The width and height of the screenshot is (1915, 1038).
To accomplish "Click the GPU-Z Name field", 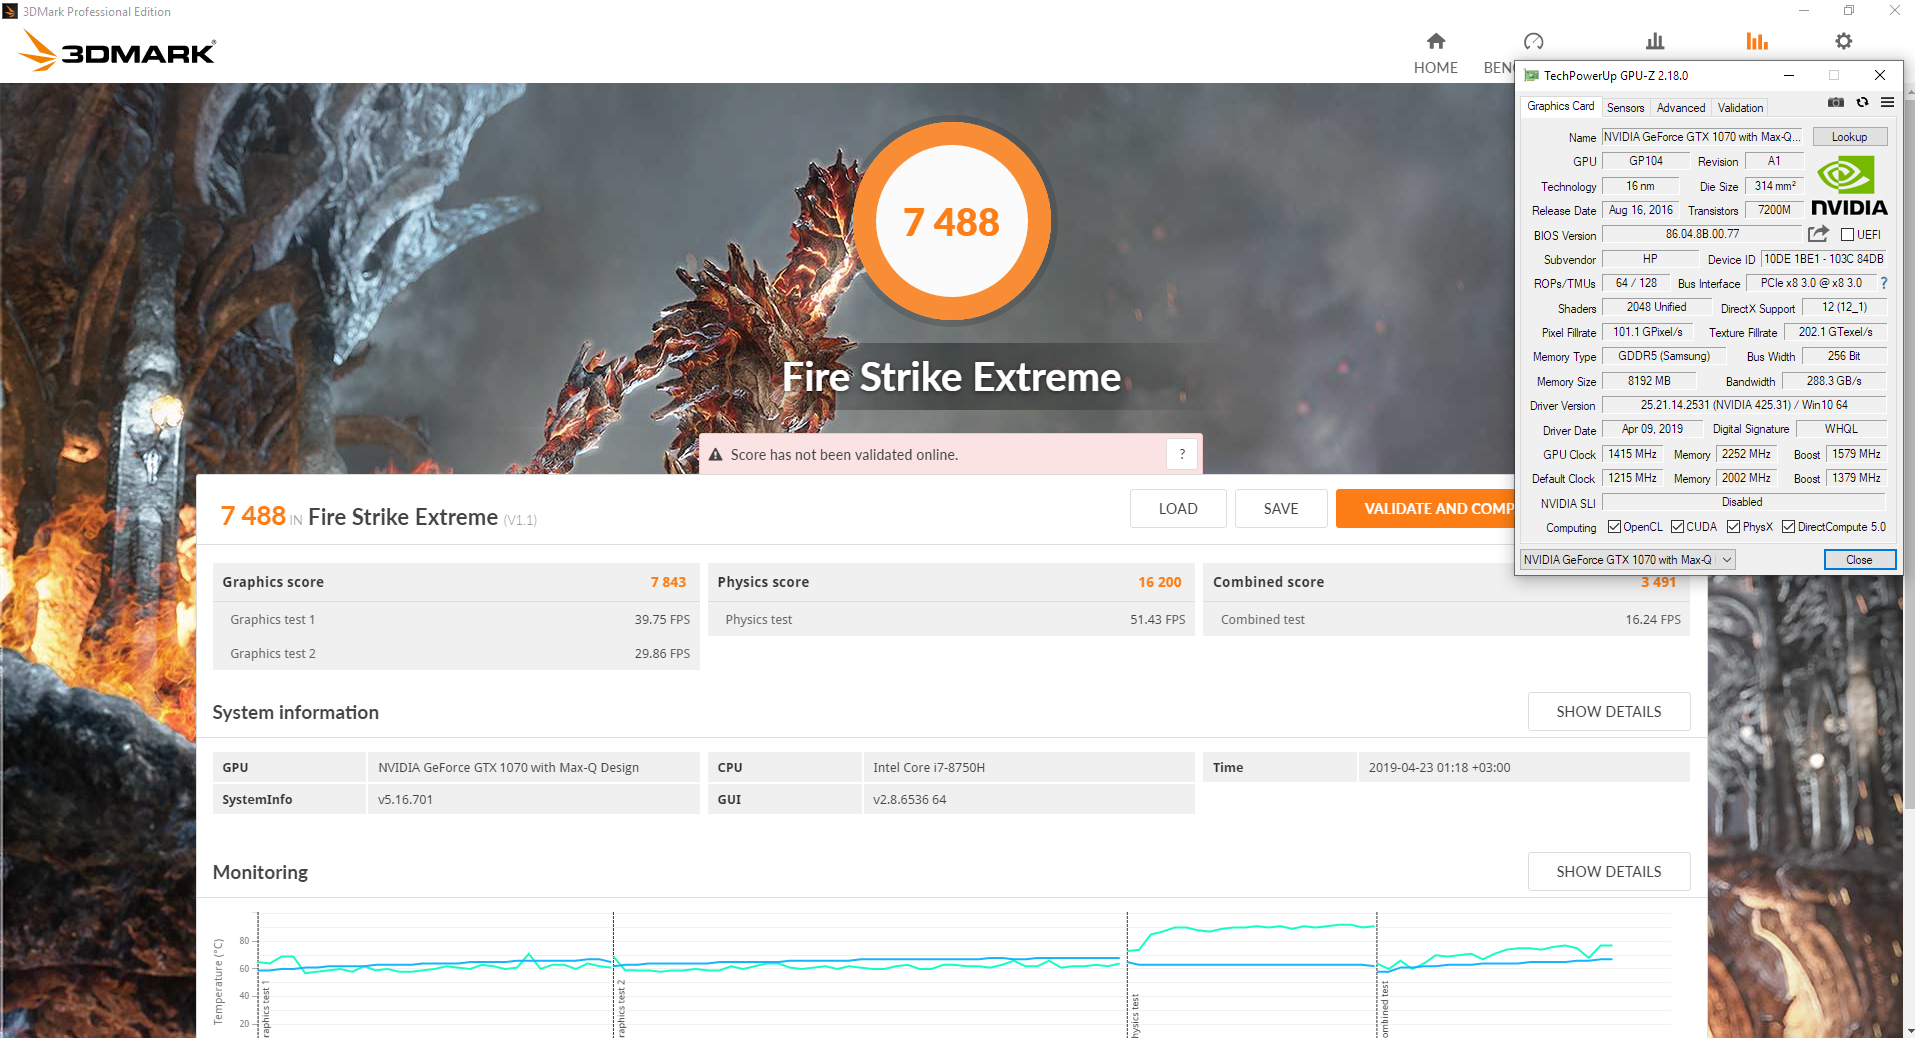I will pyautogui.click(x=1702, y=137).
